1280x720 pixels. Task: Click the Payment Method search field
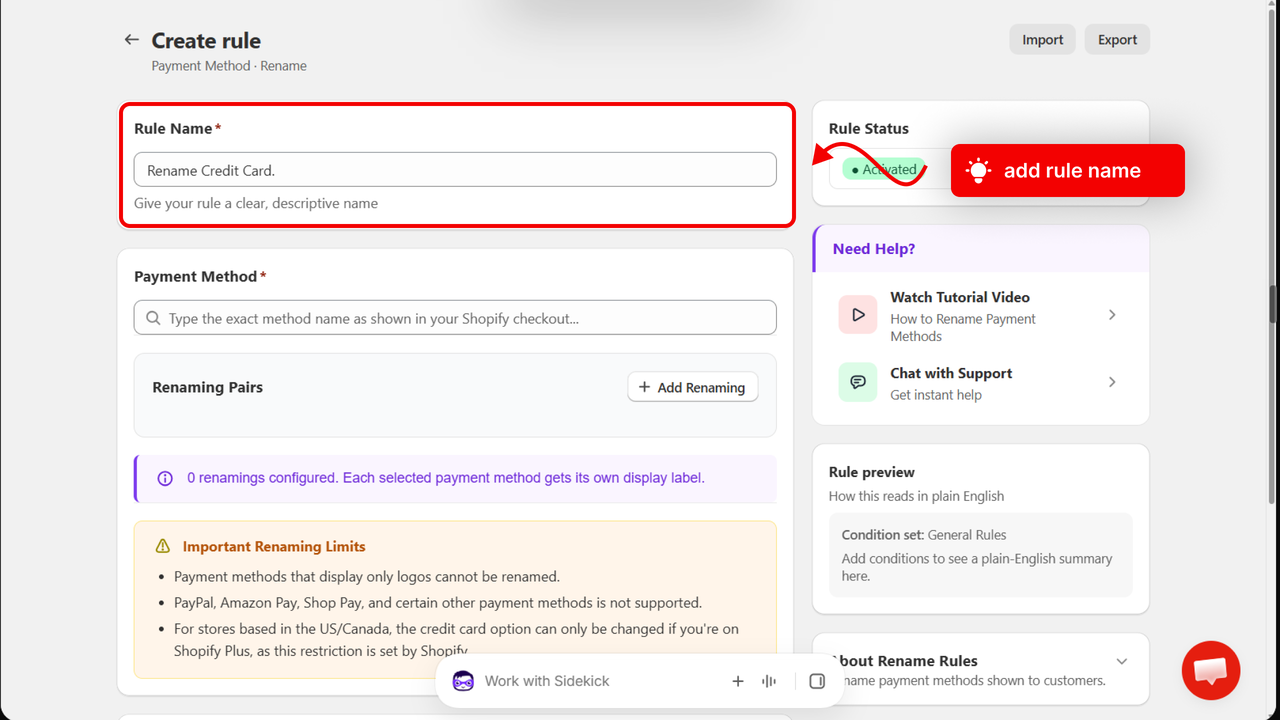coord(455,318)
